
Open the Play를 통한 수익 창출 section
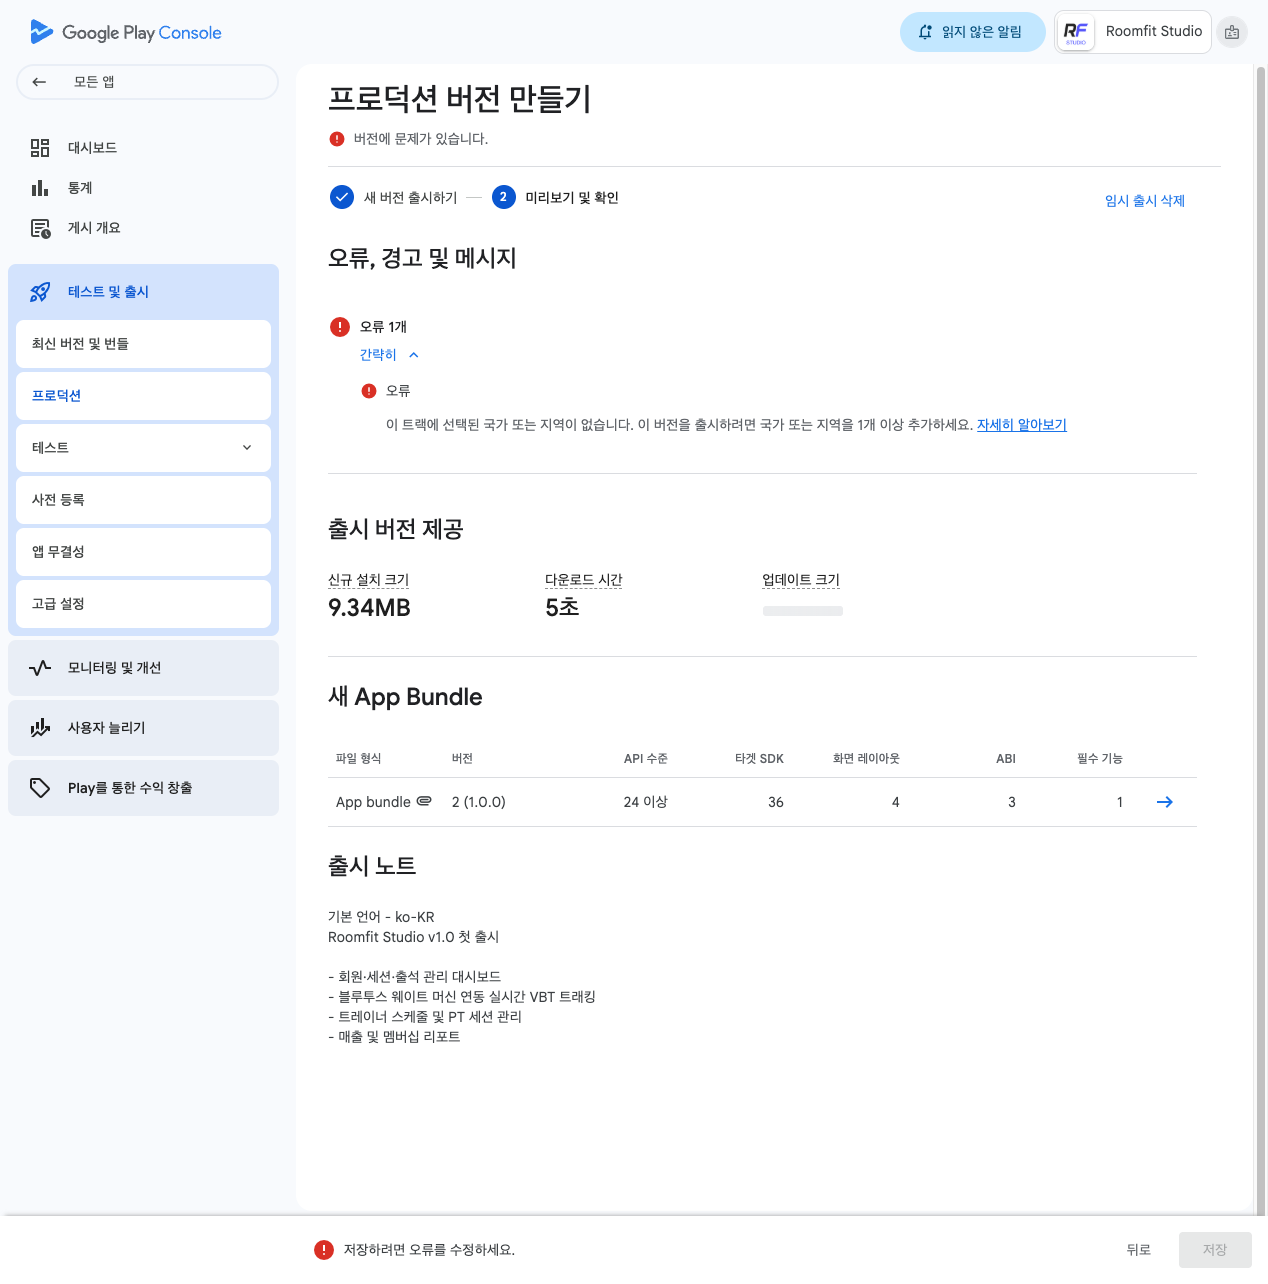point(143,788)
